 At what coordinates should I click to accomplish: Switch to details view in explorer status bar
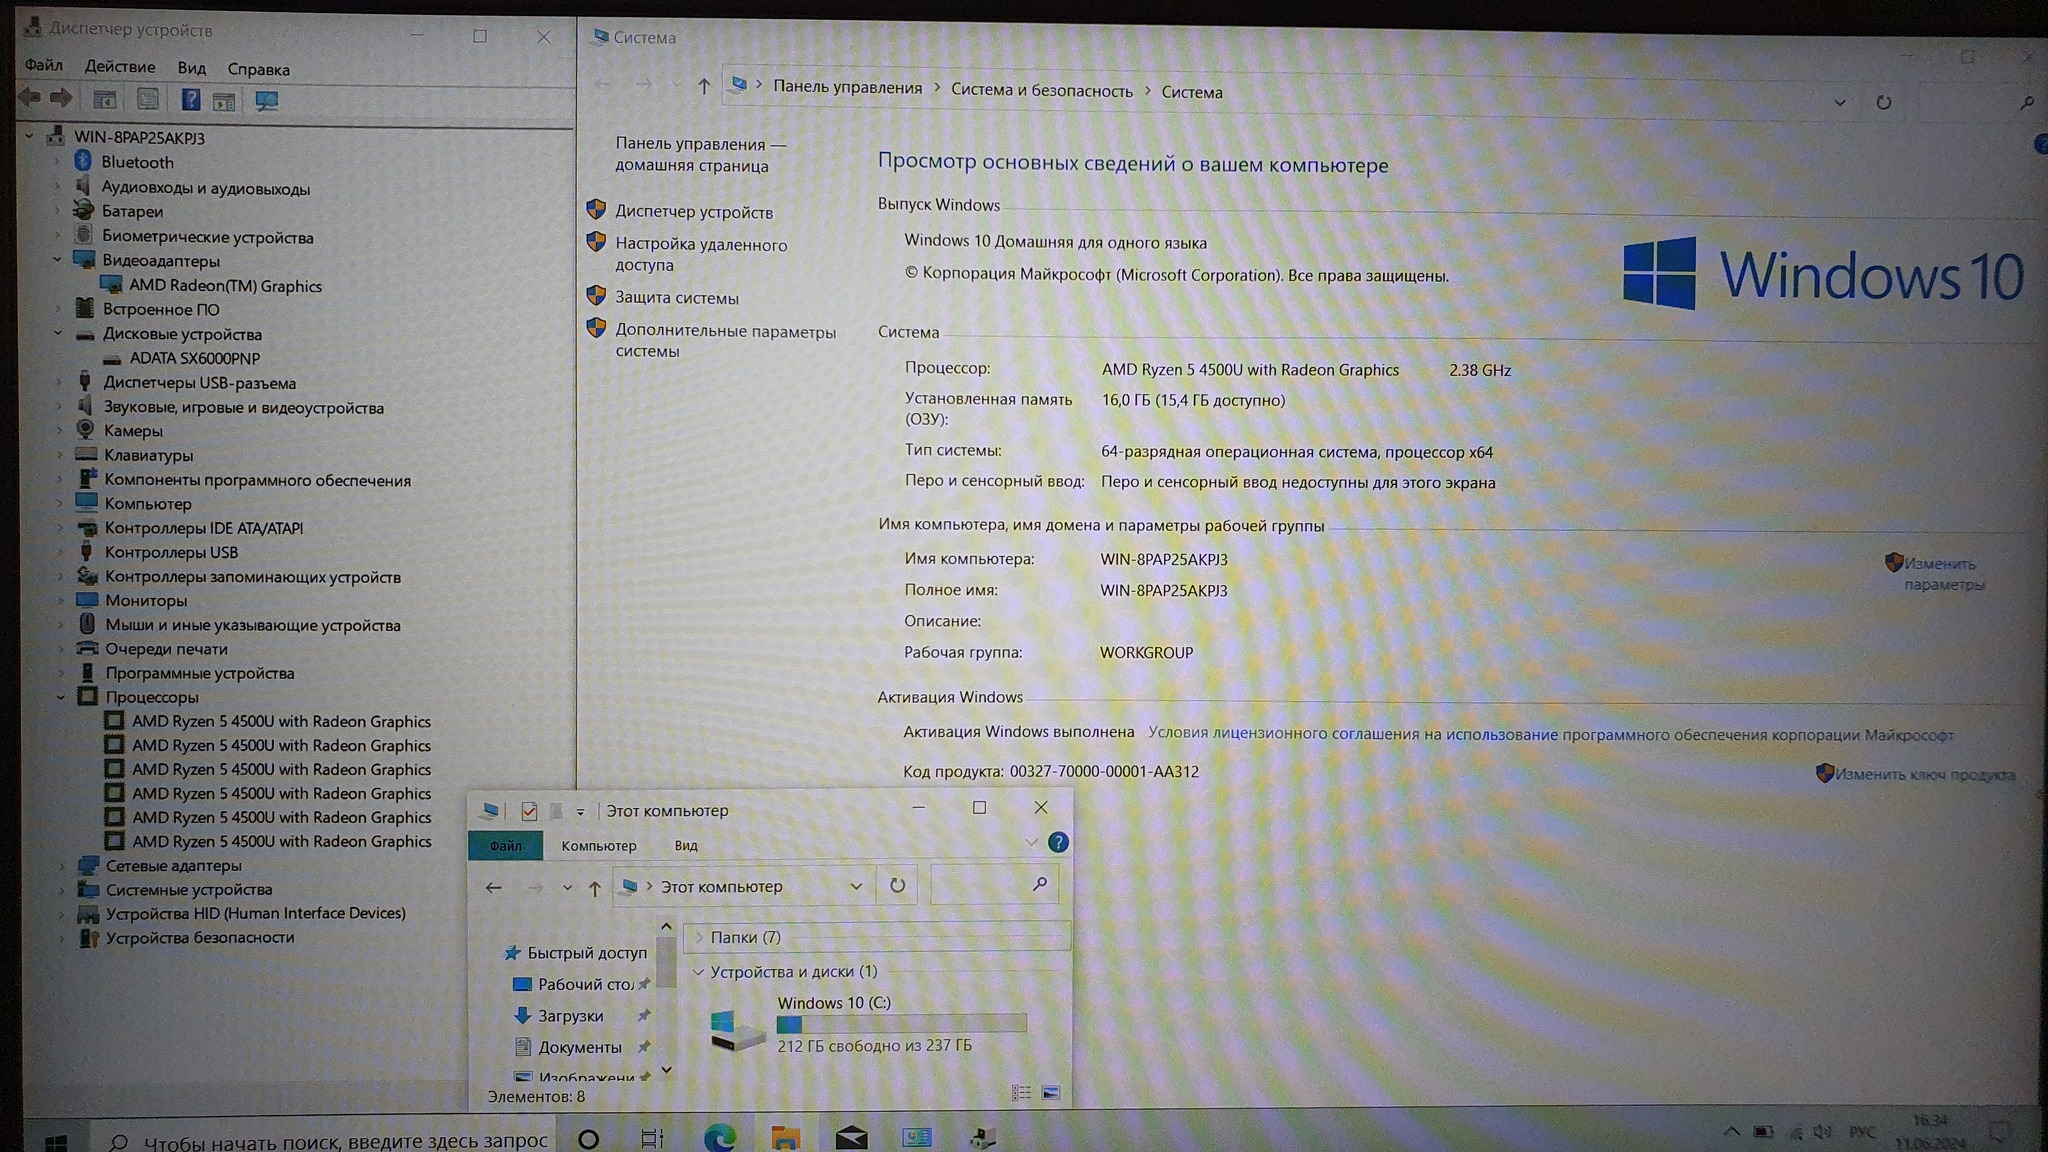(x=1021, y=1093)
